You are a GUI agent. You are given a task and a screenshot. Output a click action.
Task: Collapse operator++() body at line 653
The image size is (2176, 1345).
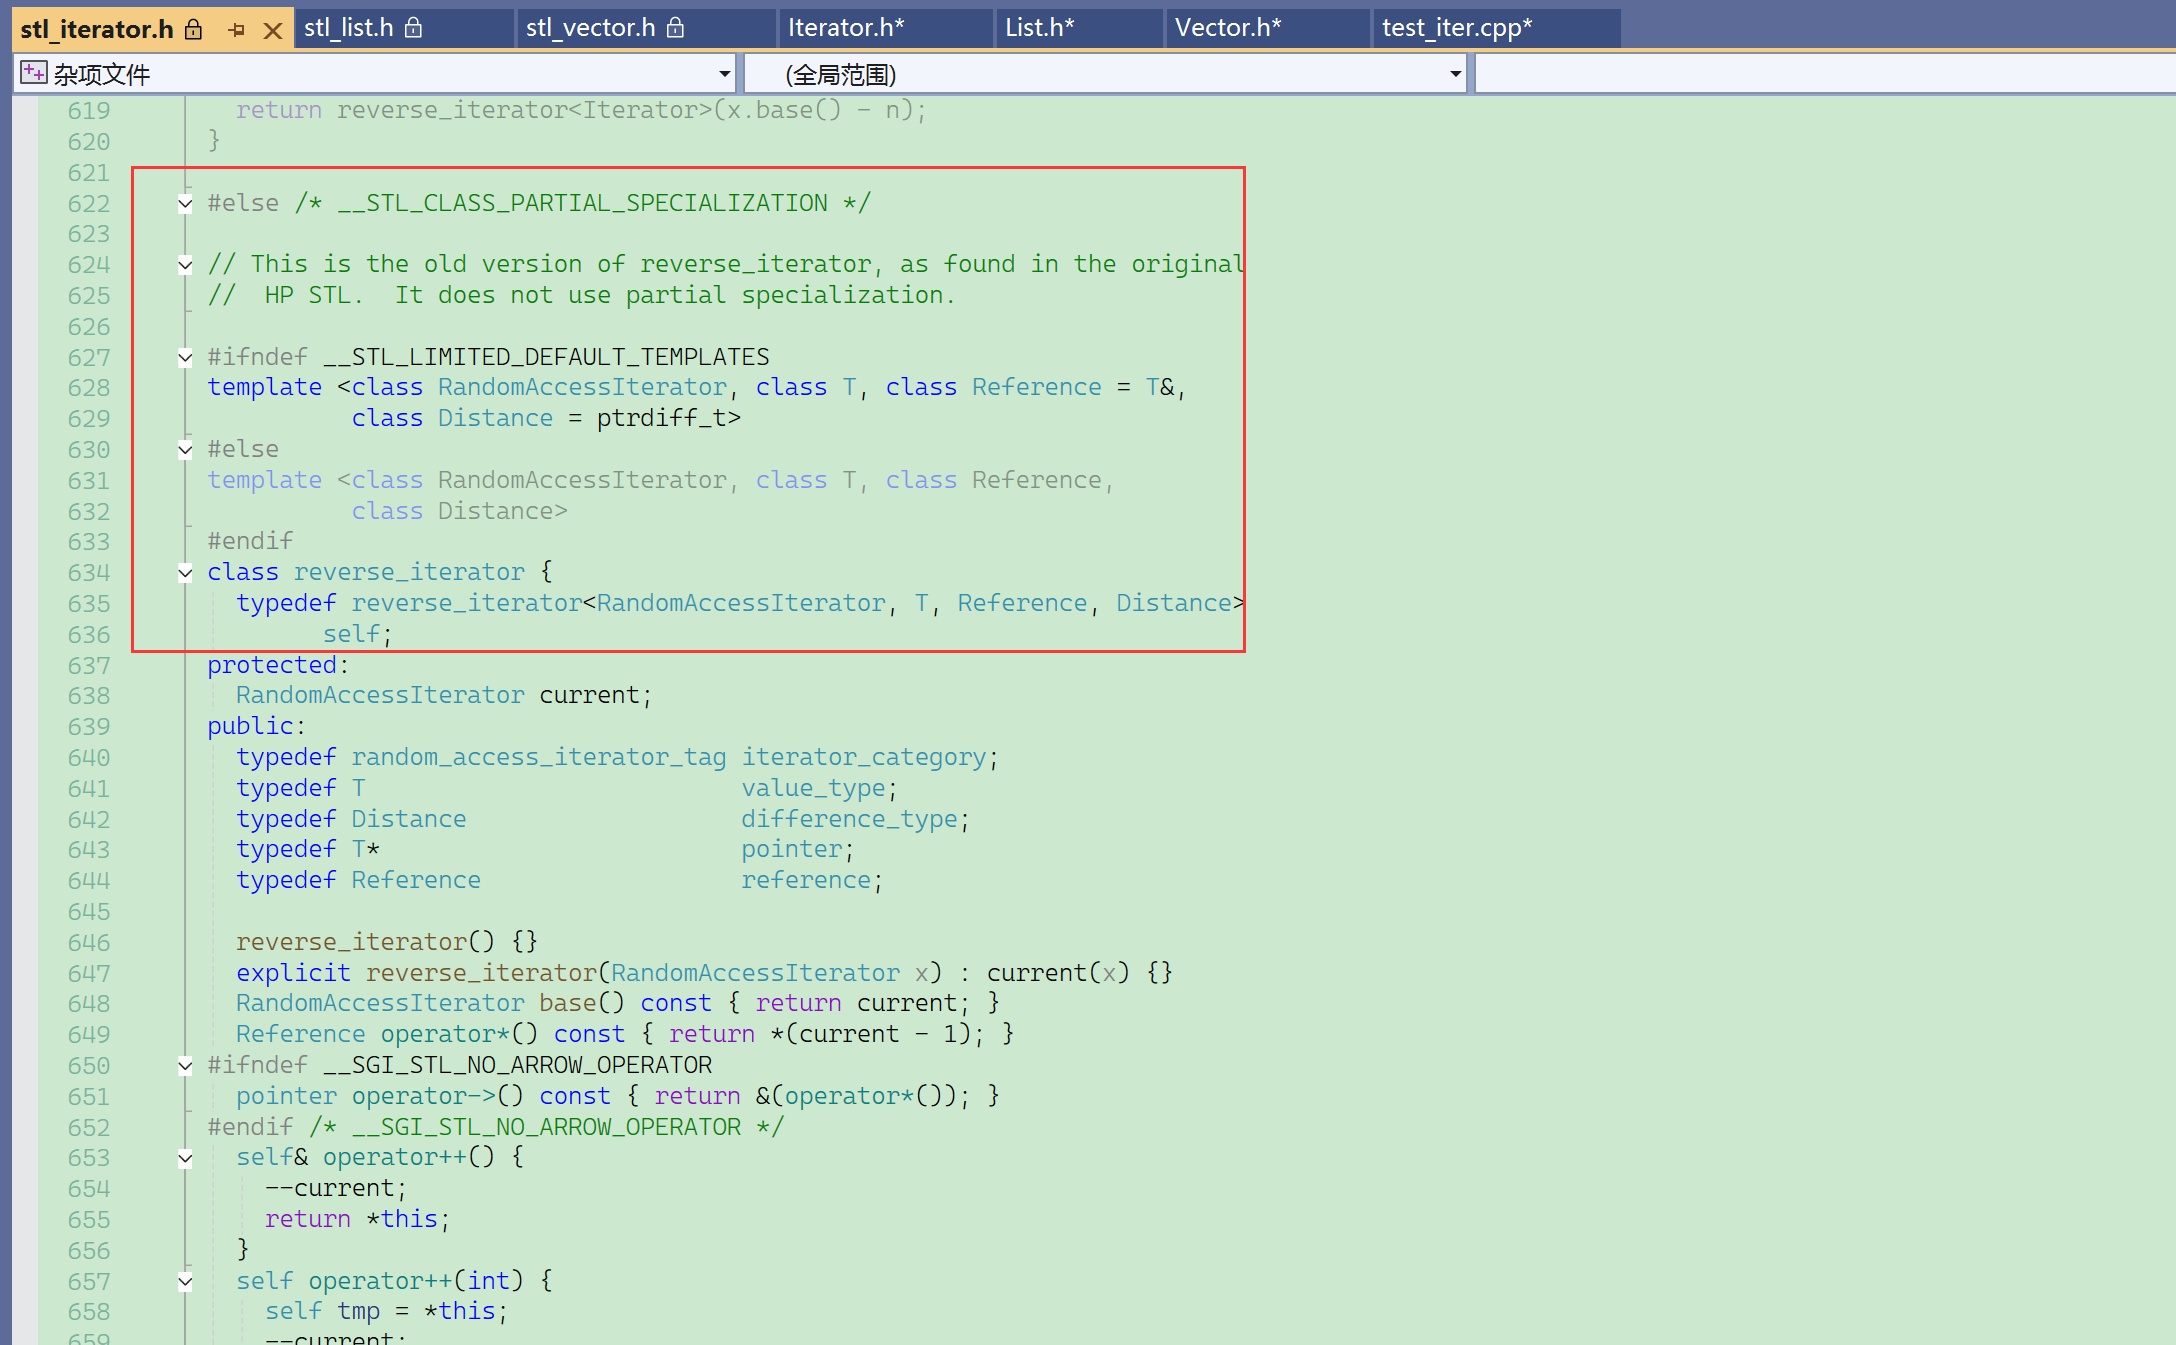[x=185, y=1158]
